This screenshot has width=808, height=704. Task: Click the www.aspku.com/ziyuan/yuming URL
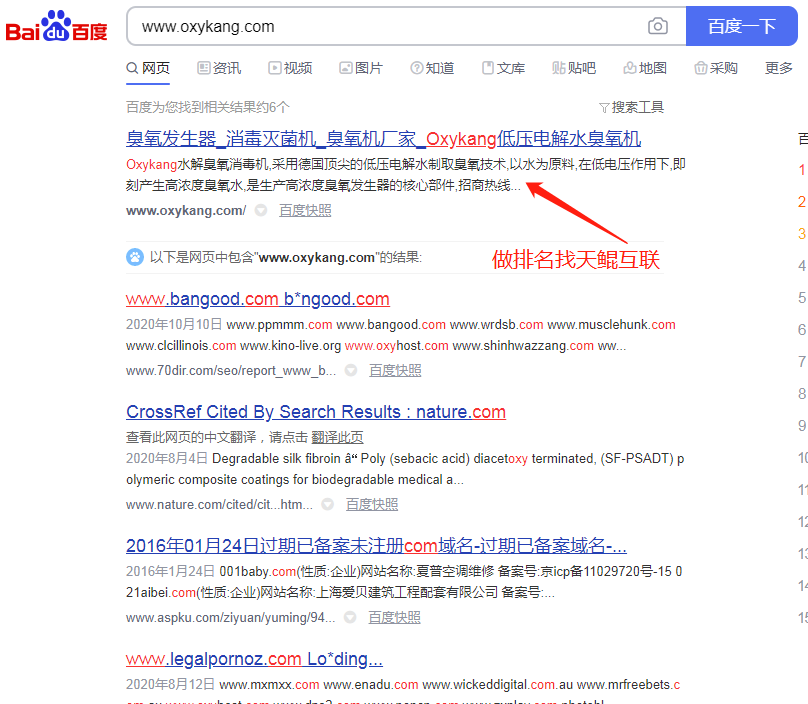[231, 617]
